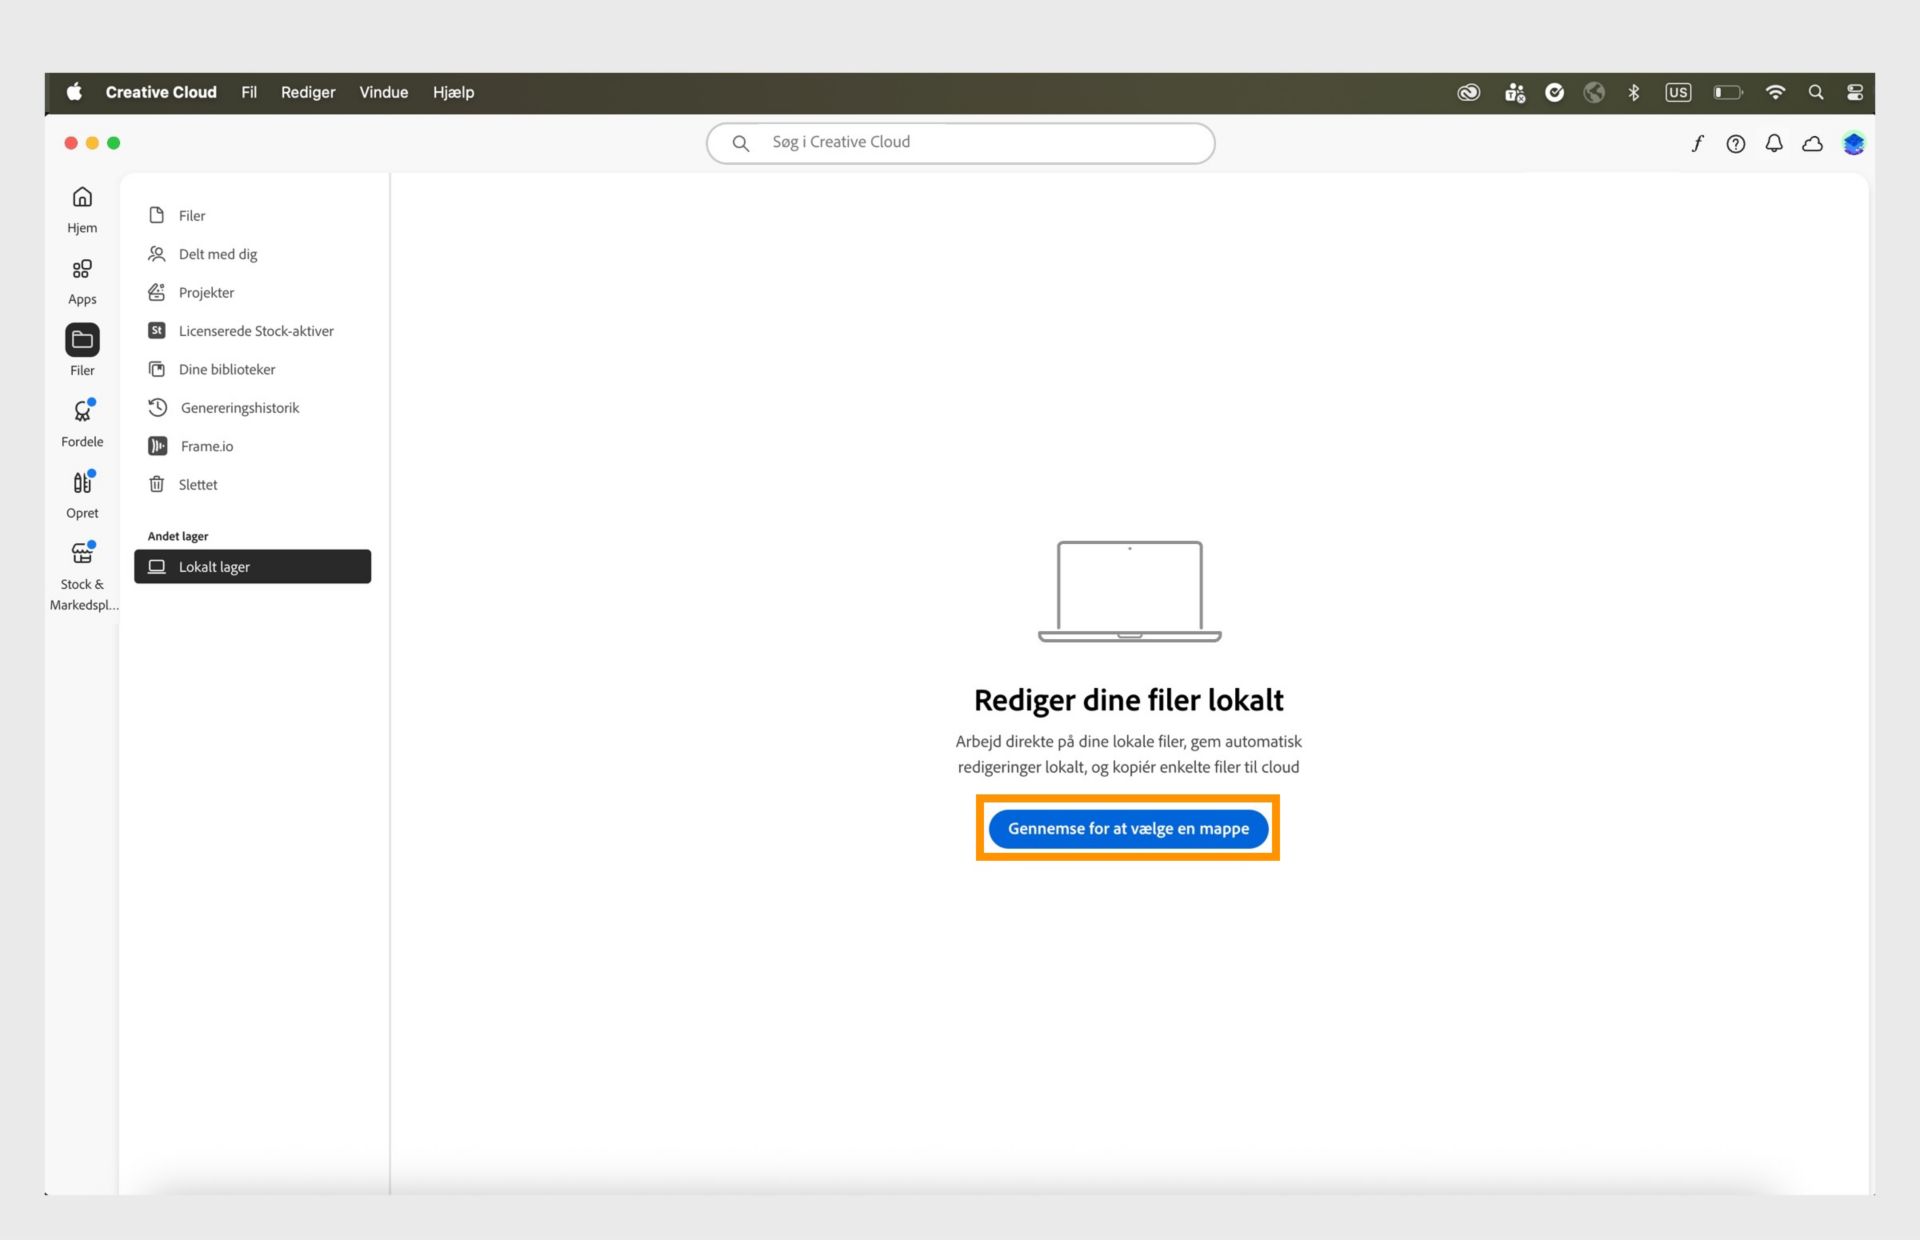Open the Fil menu
The width and height of the screenshot is (1920, 1240).
tap(249, 92)
